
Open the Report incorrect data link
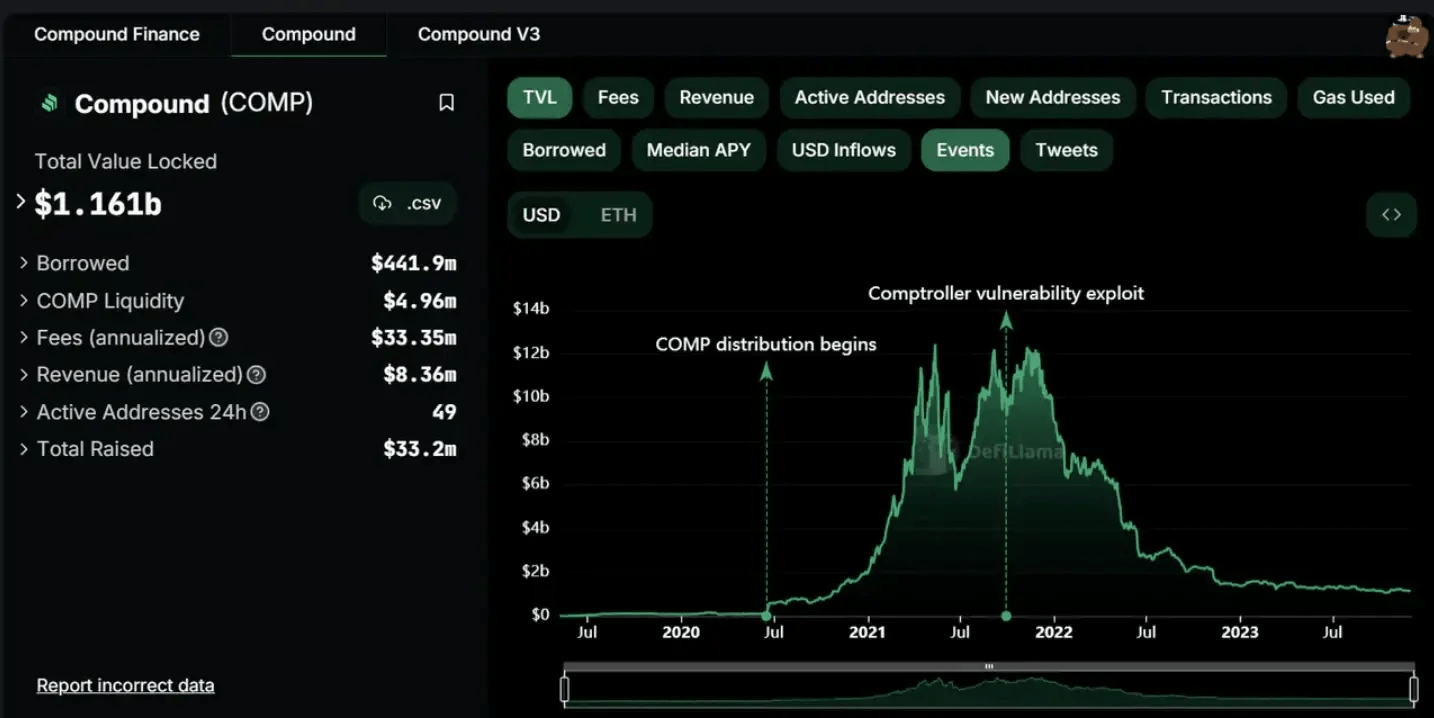coord(125,686)
